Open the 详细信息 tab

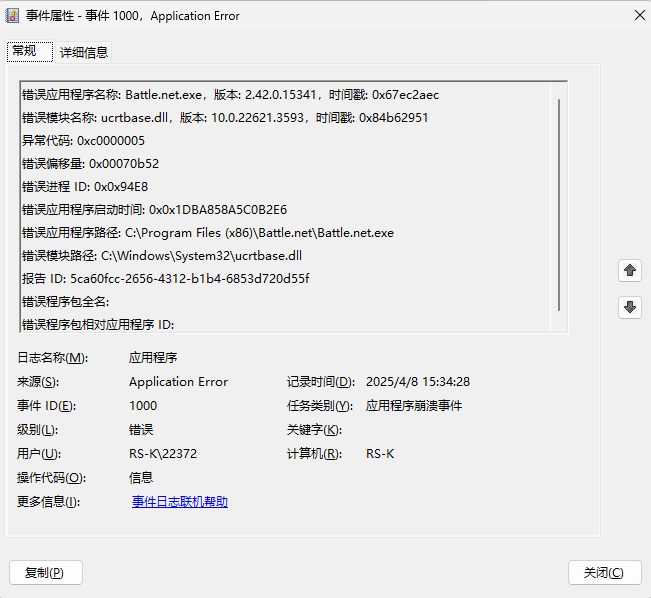(x=84, y=52)
